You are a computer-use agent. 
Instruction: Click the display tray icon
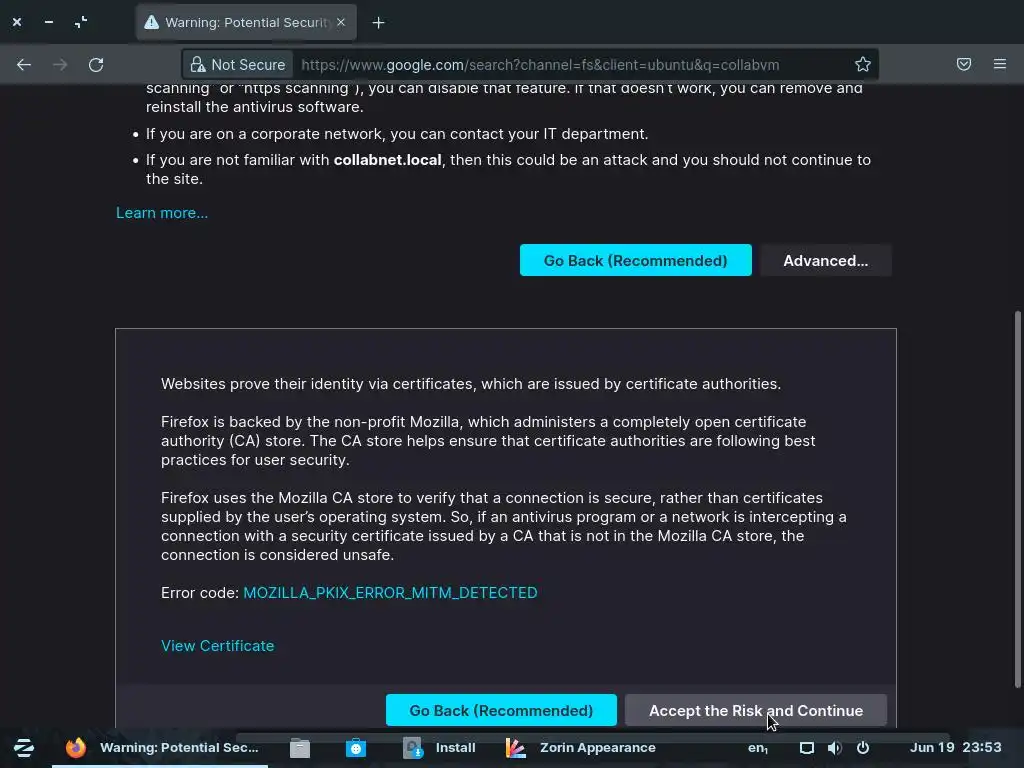point(807,748)
